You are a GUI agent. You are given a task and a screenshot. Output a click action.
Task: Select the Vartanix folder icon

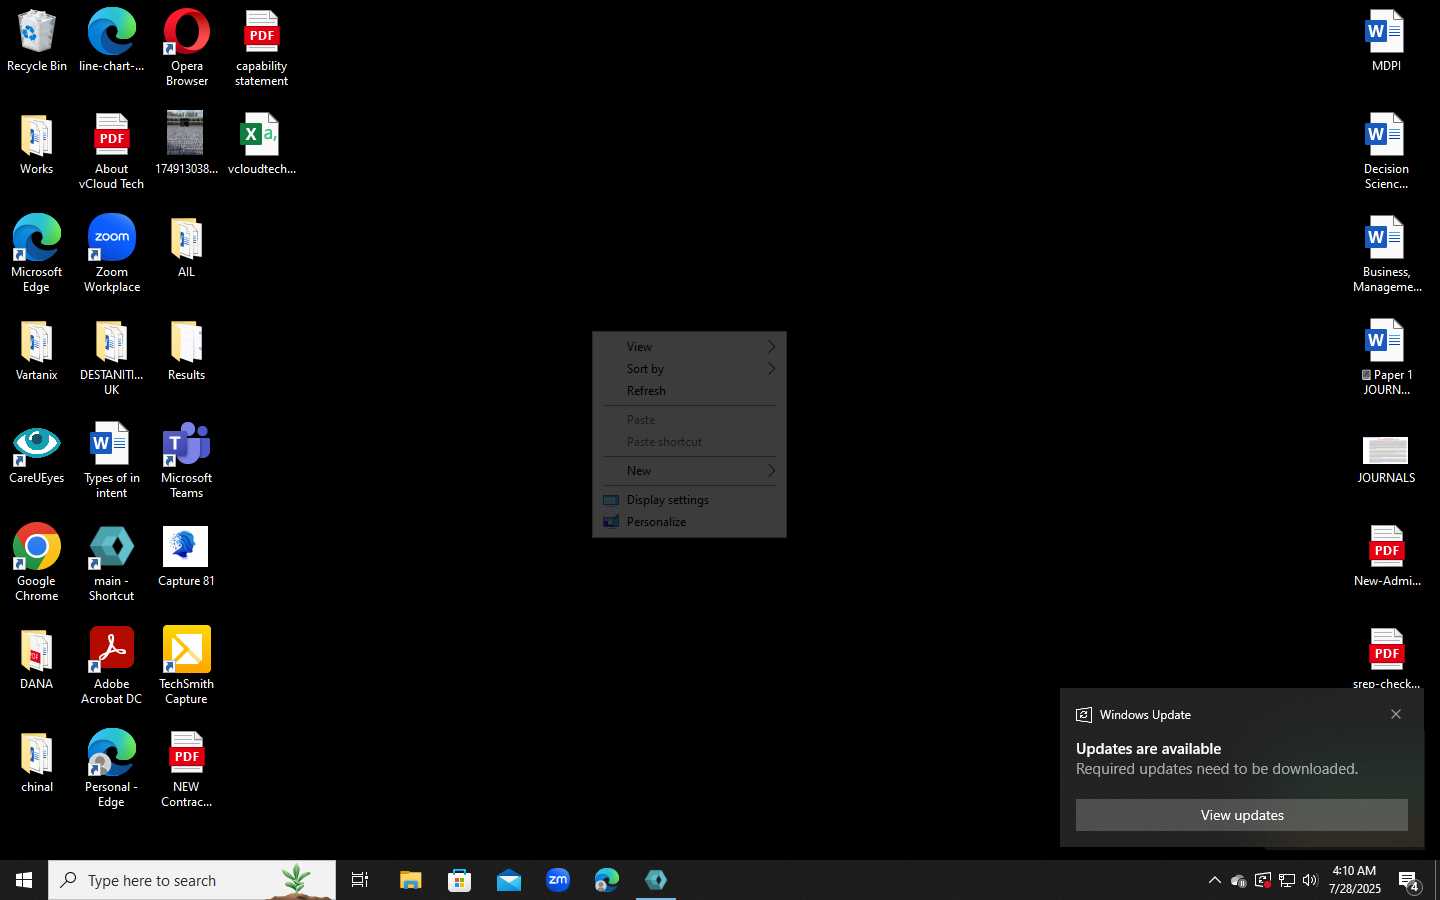37,351
